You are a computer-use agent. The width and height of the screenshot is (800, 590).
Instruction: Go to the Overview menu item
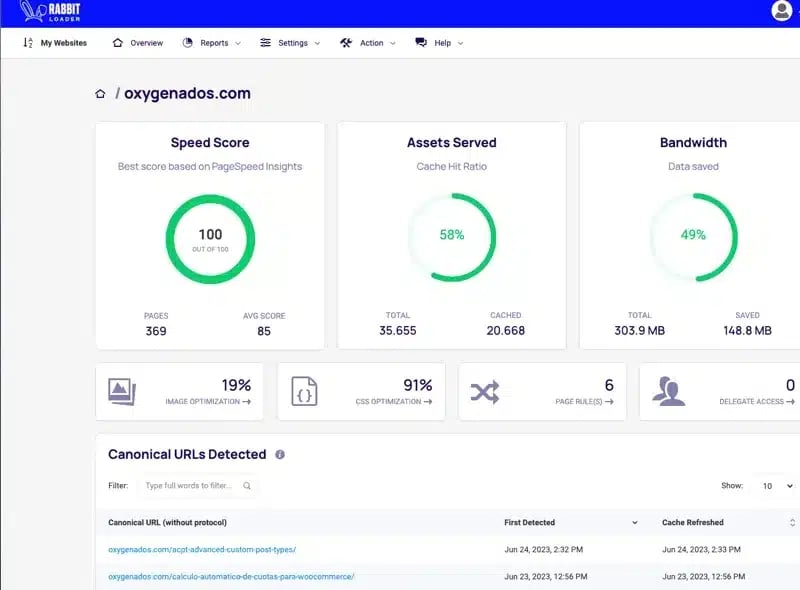tap(138, 43)
